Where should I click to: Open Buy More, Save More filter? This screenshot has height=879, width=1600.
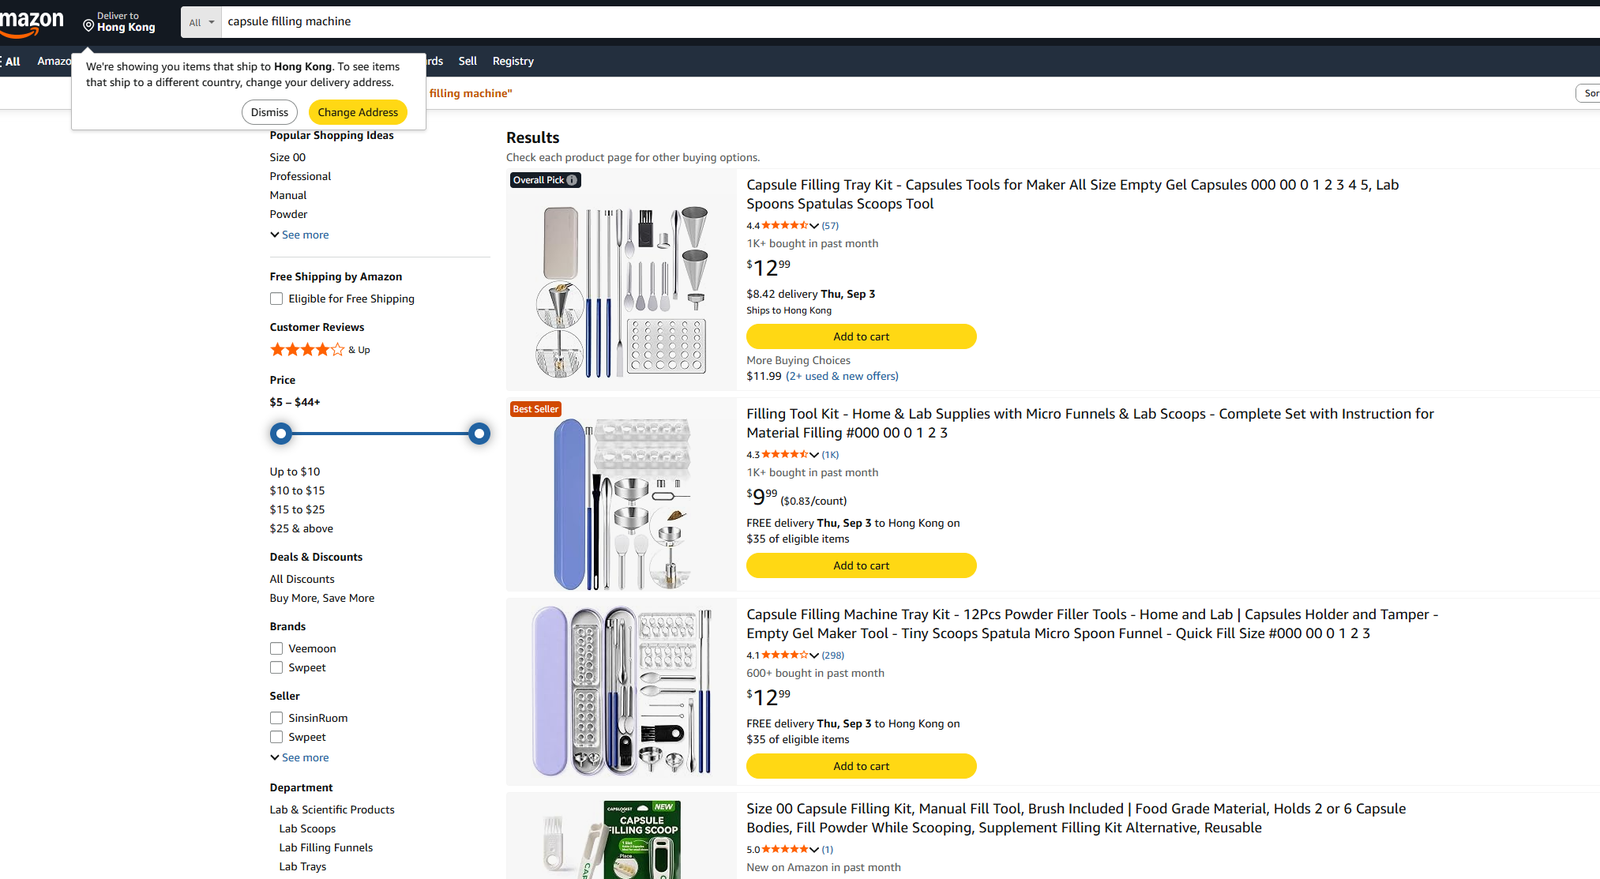[x=322, y=598]
